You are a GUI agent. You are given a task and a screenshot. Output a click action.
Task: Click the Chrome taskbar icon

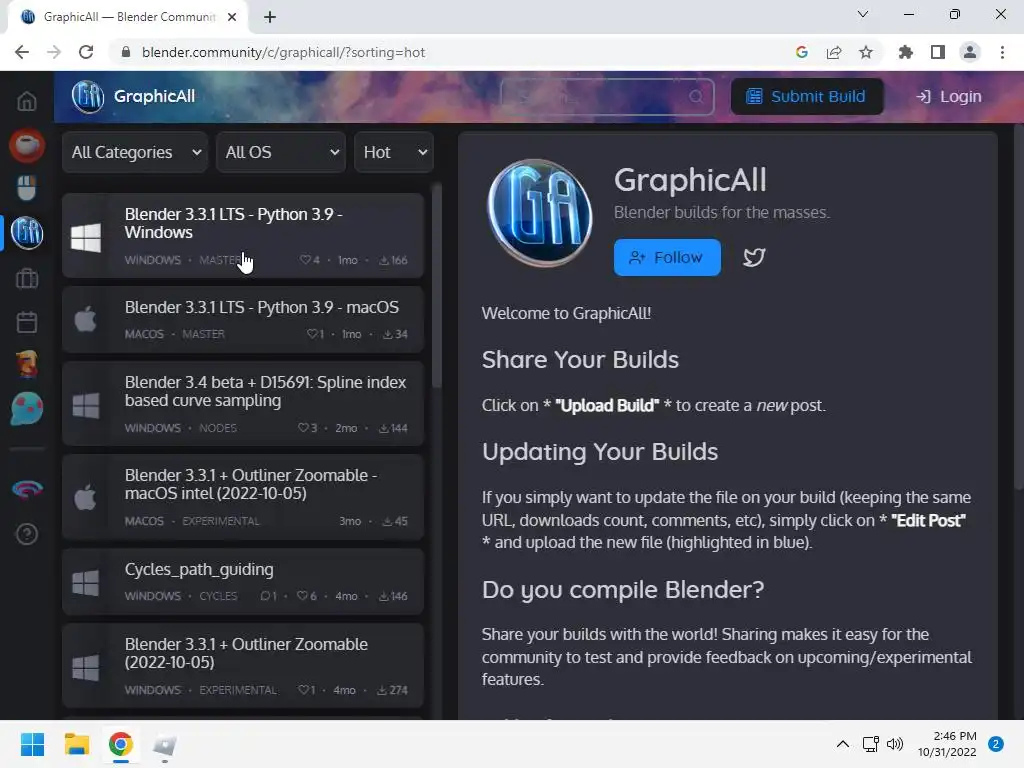coord(120,744)
